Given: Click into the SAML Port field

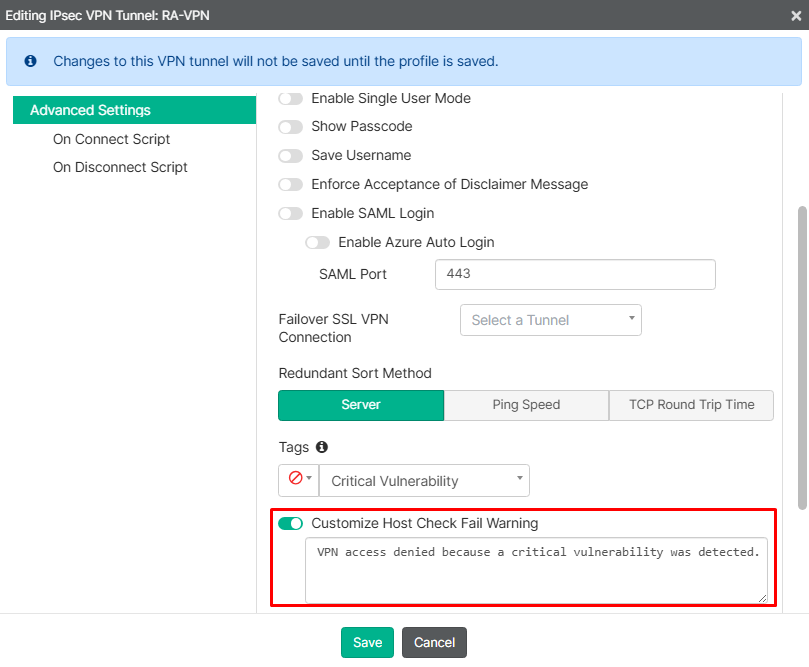Looking at the screenshot, I should [575, 274].
